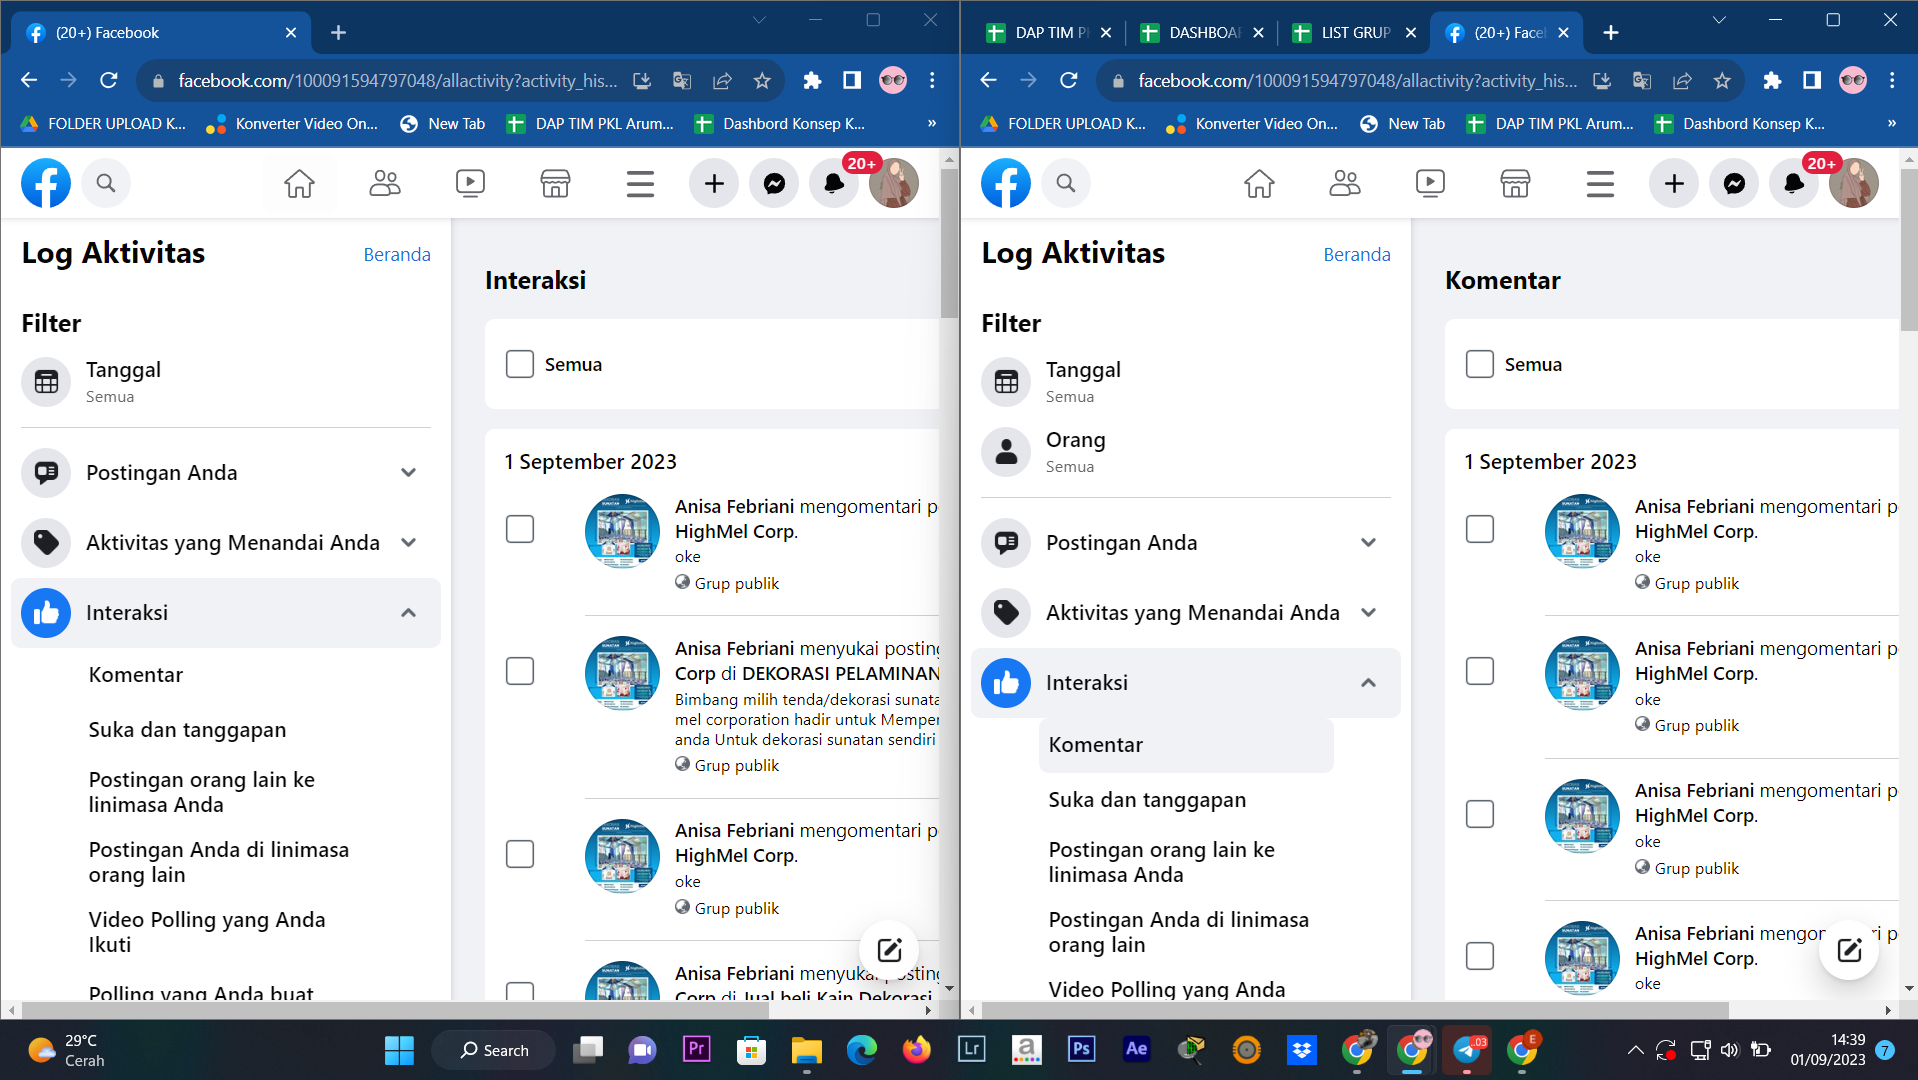Check third comment entry checkbox in right window
This screenshot has height=1080, width=1918.
pyautogui.click(x=1480, y=814)
